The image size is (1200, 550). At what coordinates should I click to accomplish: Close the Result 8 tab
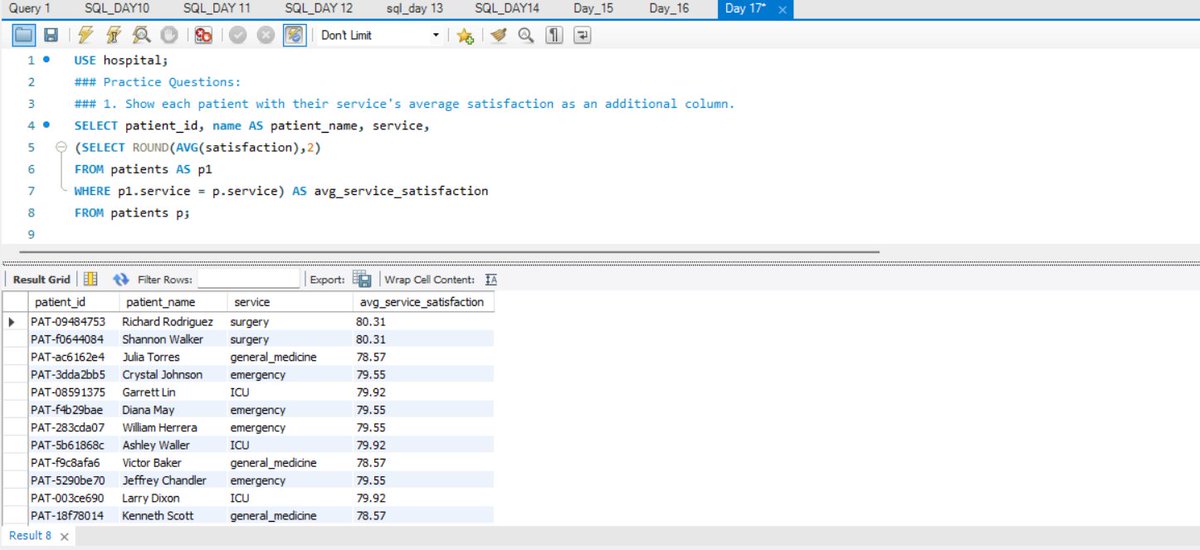(x=63, y=537)
